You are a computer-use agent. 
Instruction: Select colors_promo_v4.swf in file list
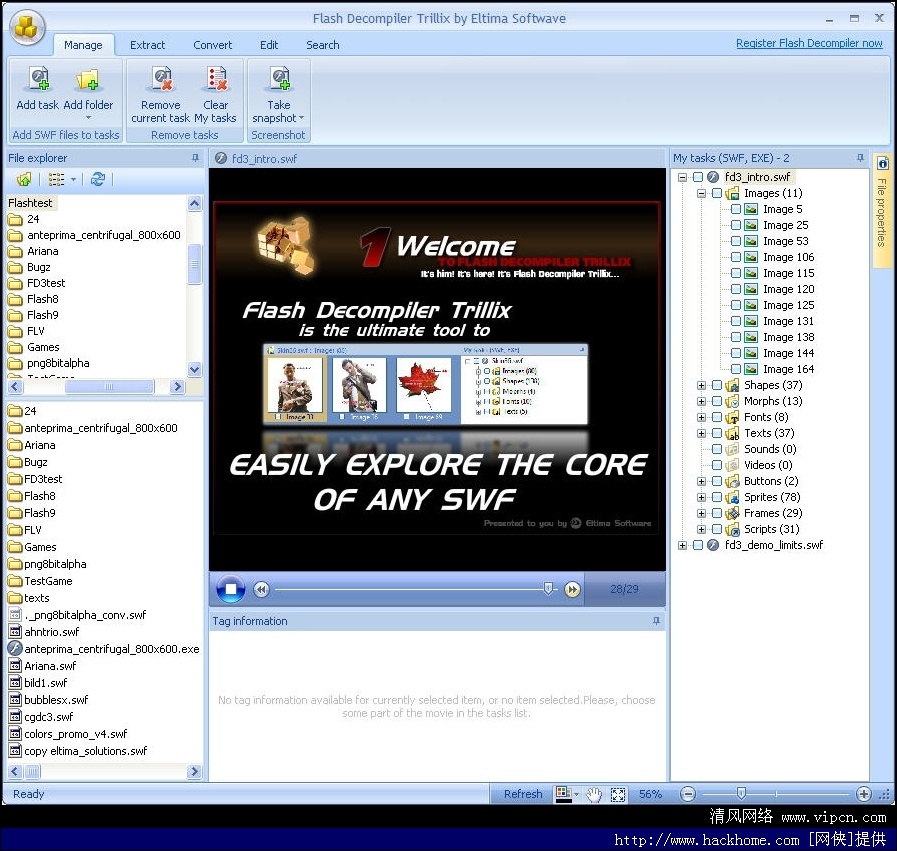(x=76, y=734)
